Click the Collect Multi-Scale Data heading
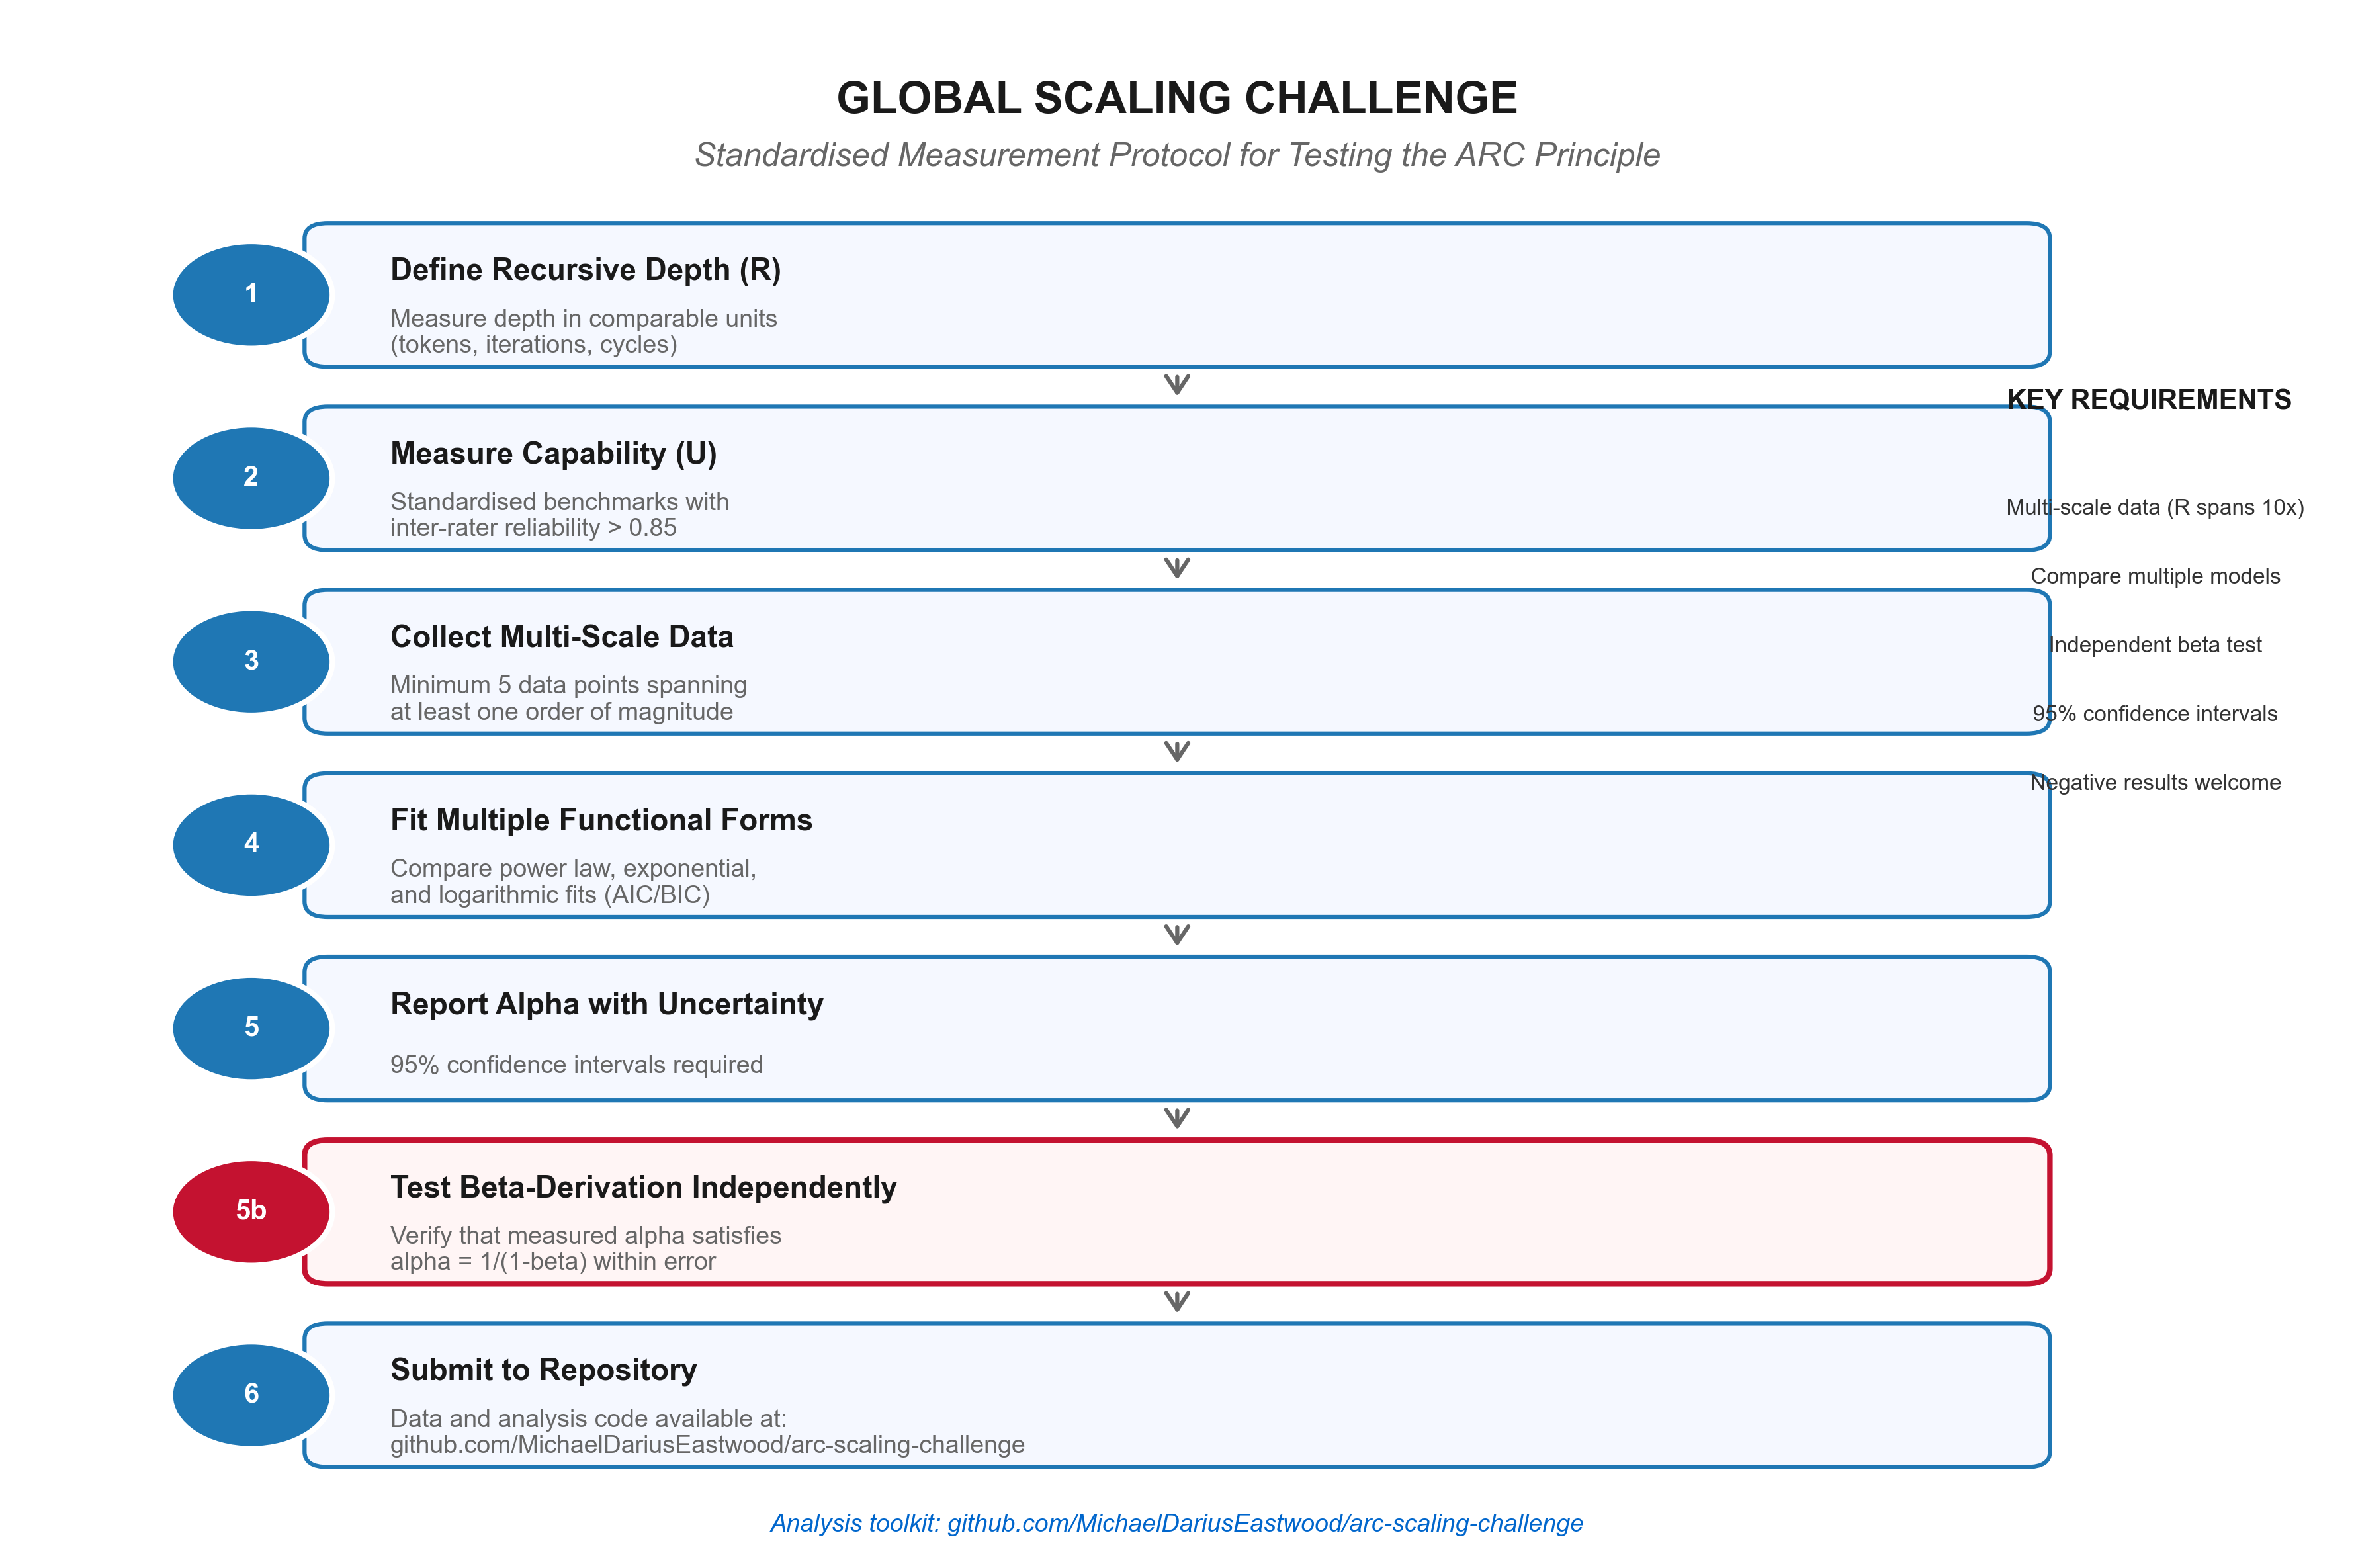The width and height of the screenshot is (2354, 1568). point(561,637)
